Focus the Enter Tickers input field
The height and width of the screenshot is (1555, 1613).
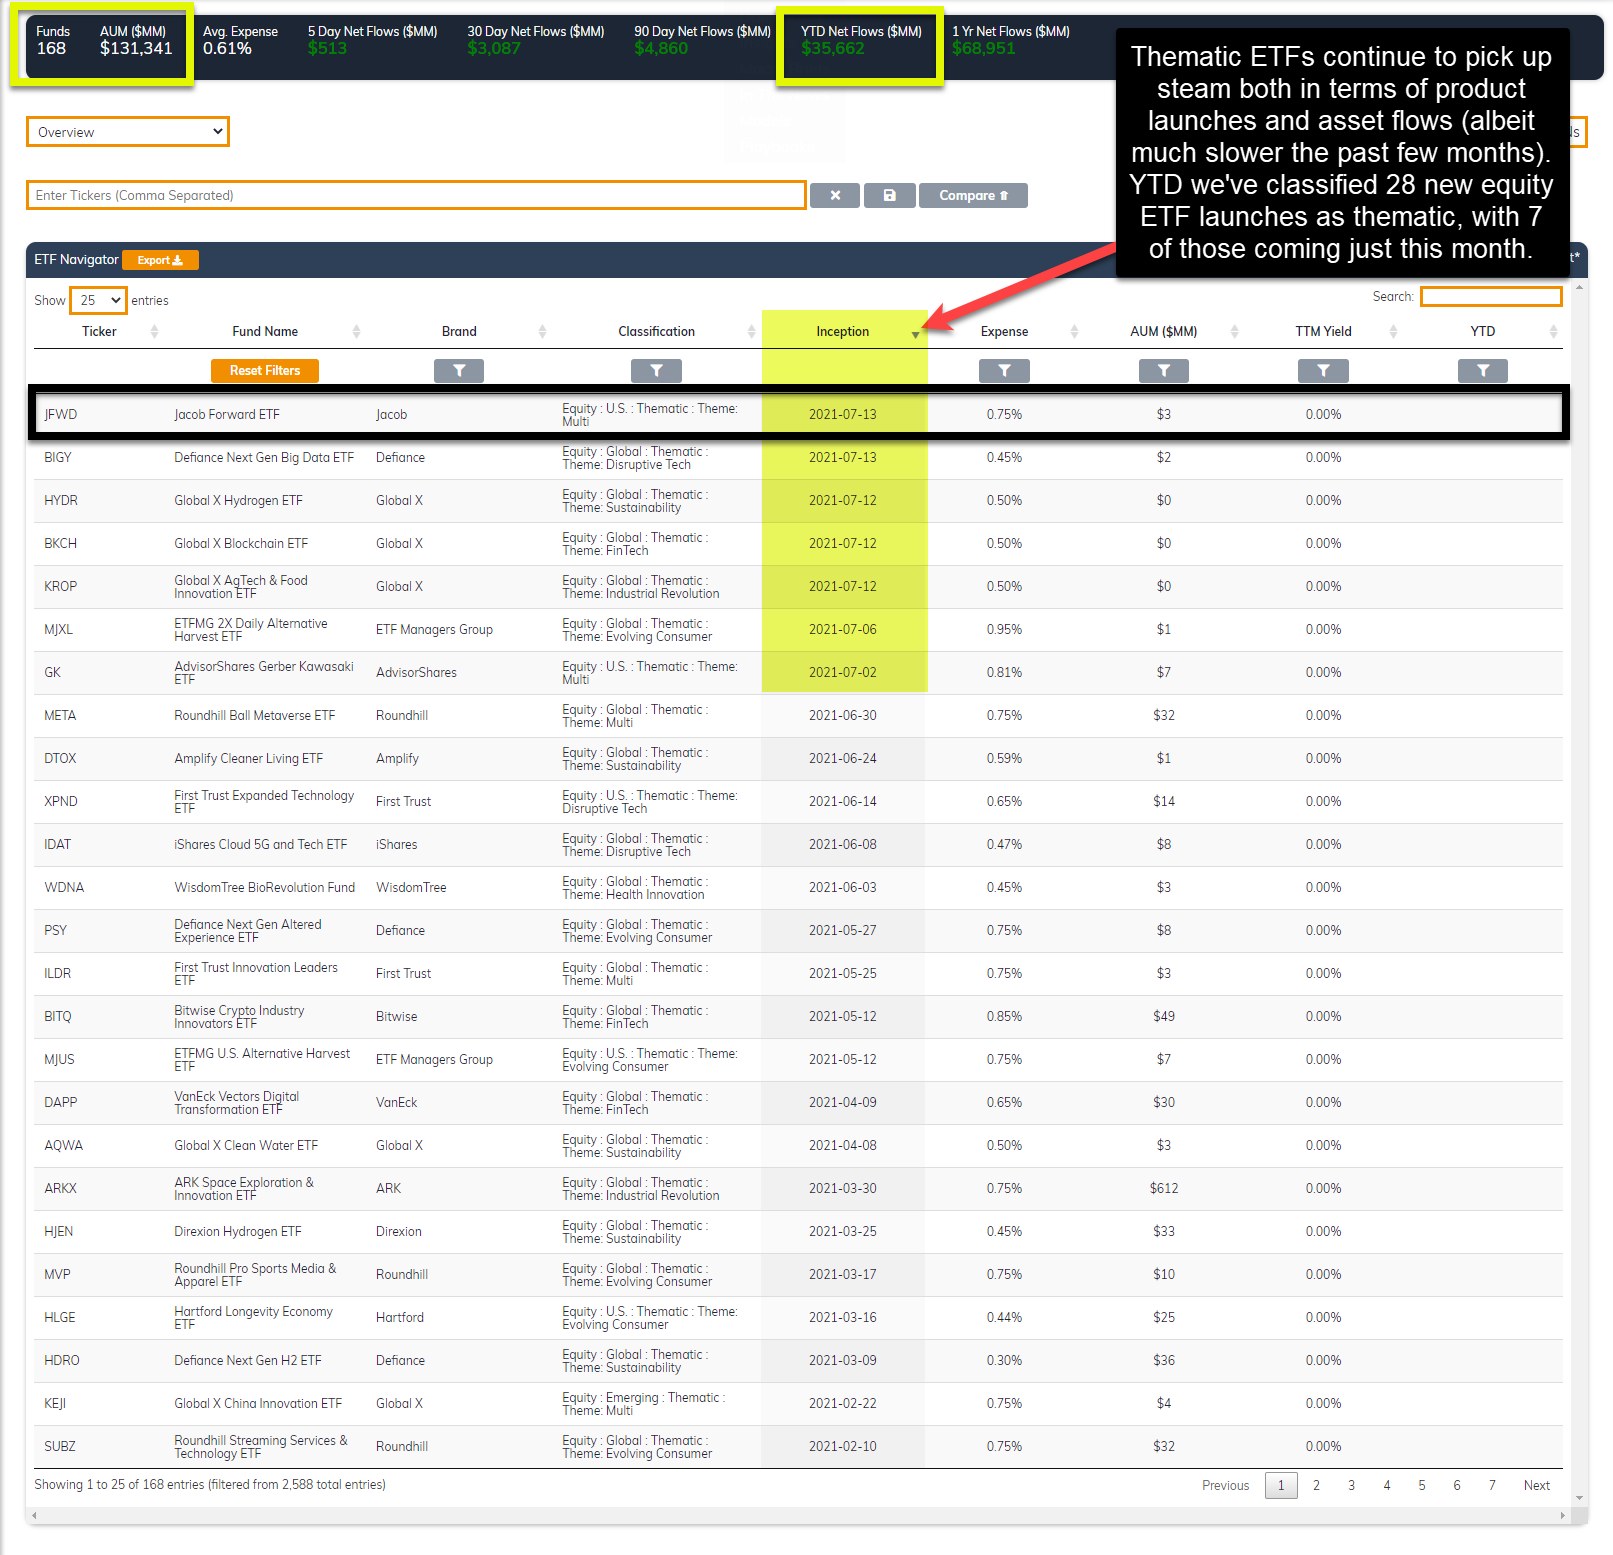(x=416, y=196)
